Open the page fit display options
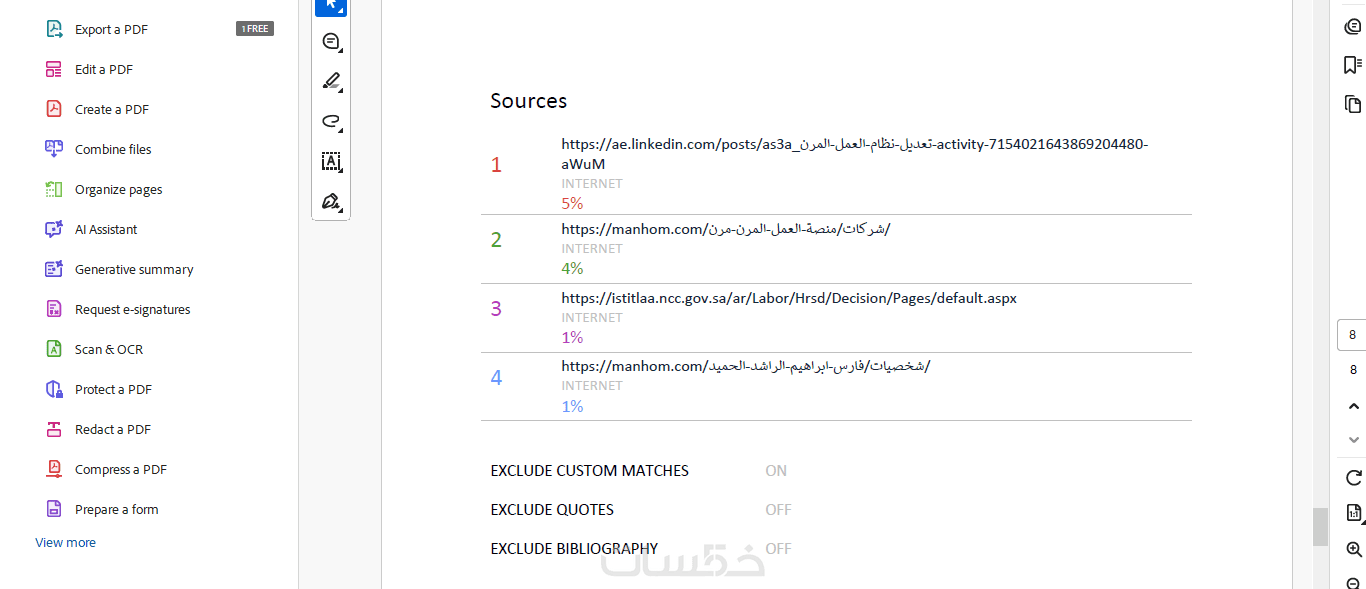 coord(1354,513)
